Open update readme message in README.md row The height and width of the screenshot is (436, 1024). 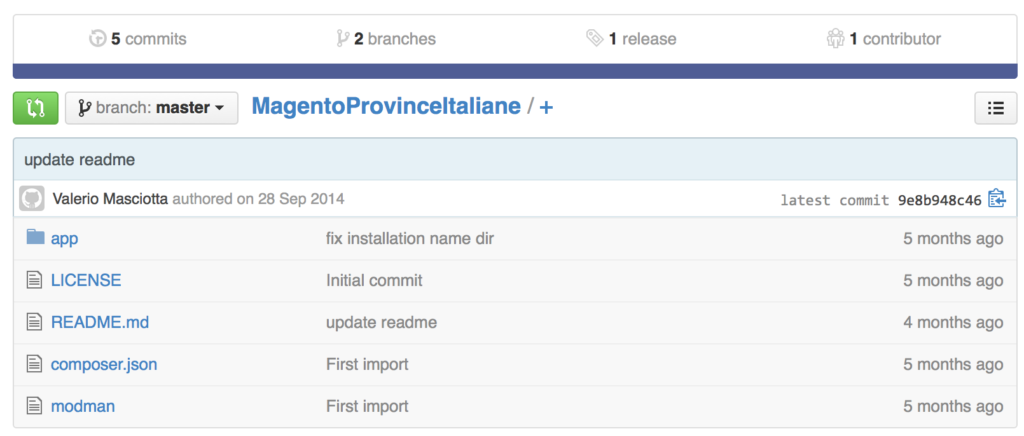(x=381, y=322)
